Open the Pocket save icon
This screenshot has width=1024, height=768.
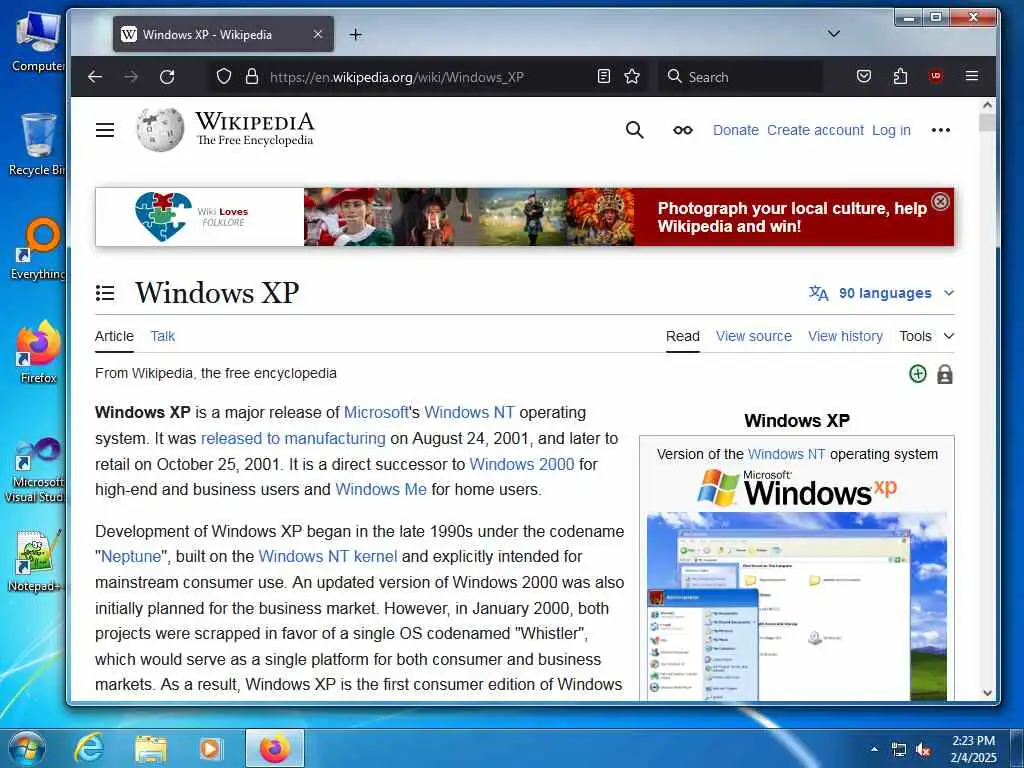pos(864,76)
